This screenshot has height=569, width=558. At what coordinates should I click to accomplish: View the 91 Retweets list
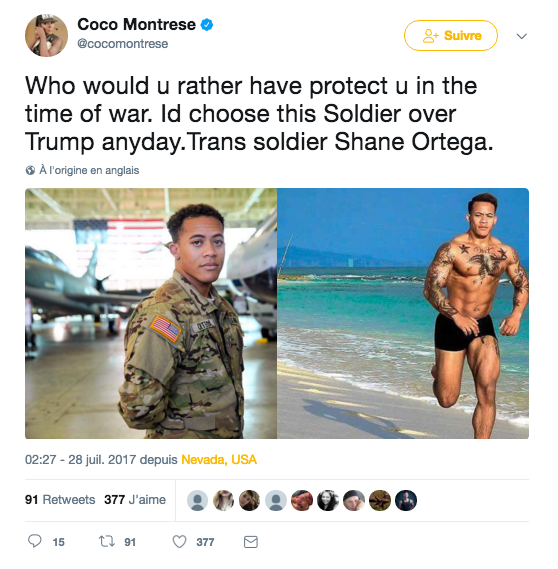(60, 500)
